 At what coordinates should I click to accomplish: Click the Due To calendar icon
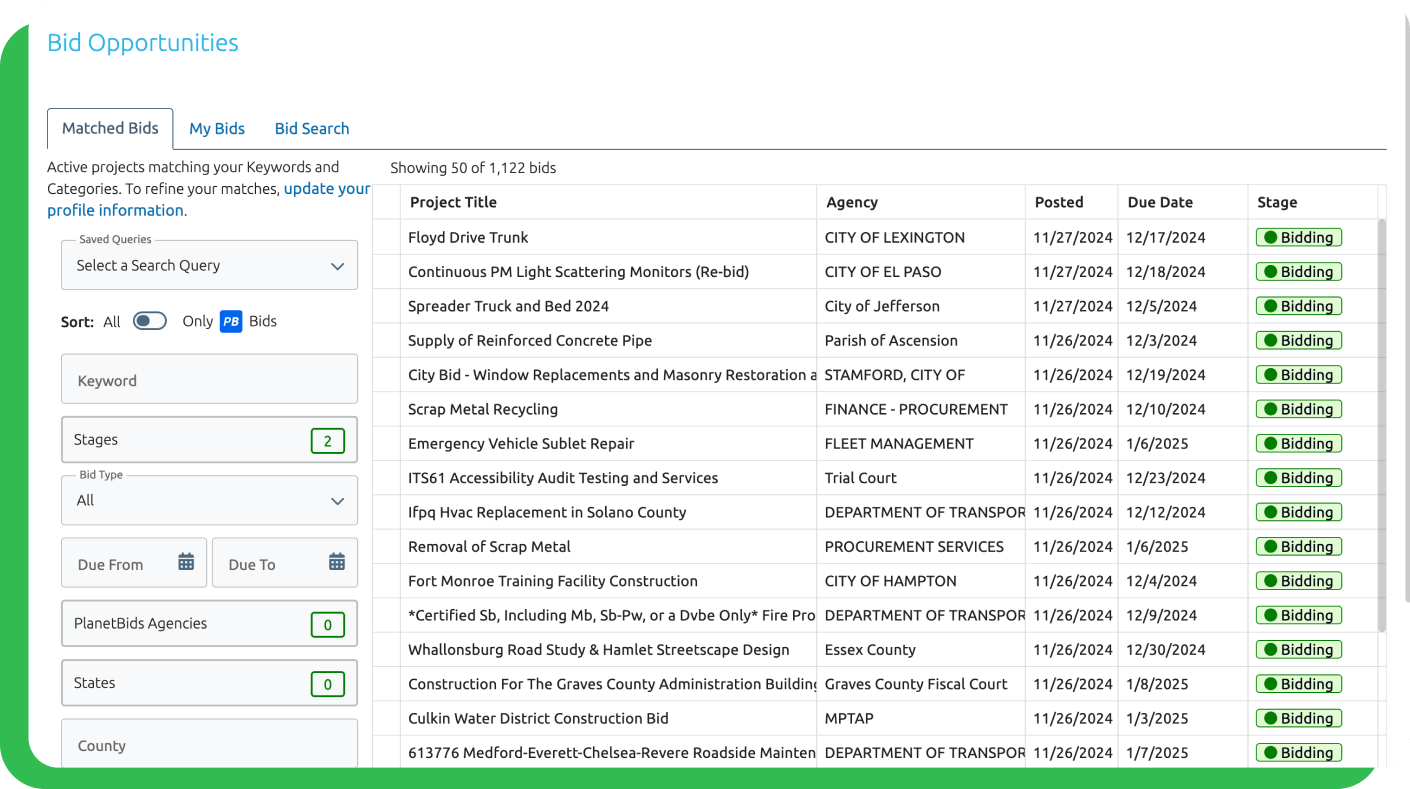tap(337, 562)
